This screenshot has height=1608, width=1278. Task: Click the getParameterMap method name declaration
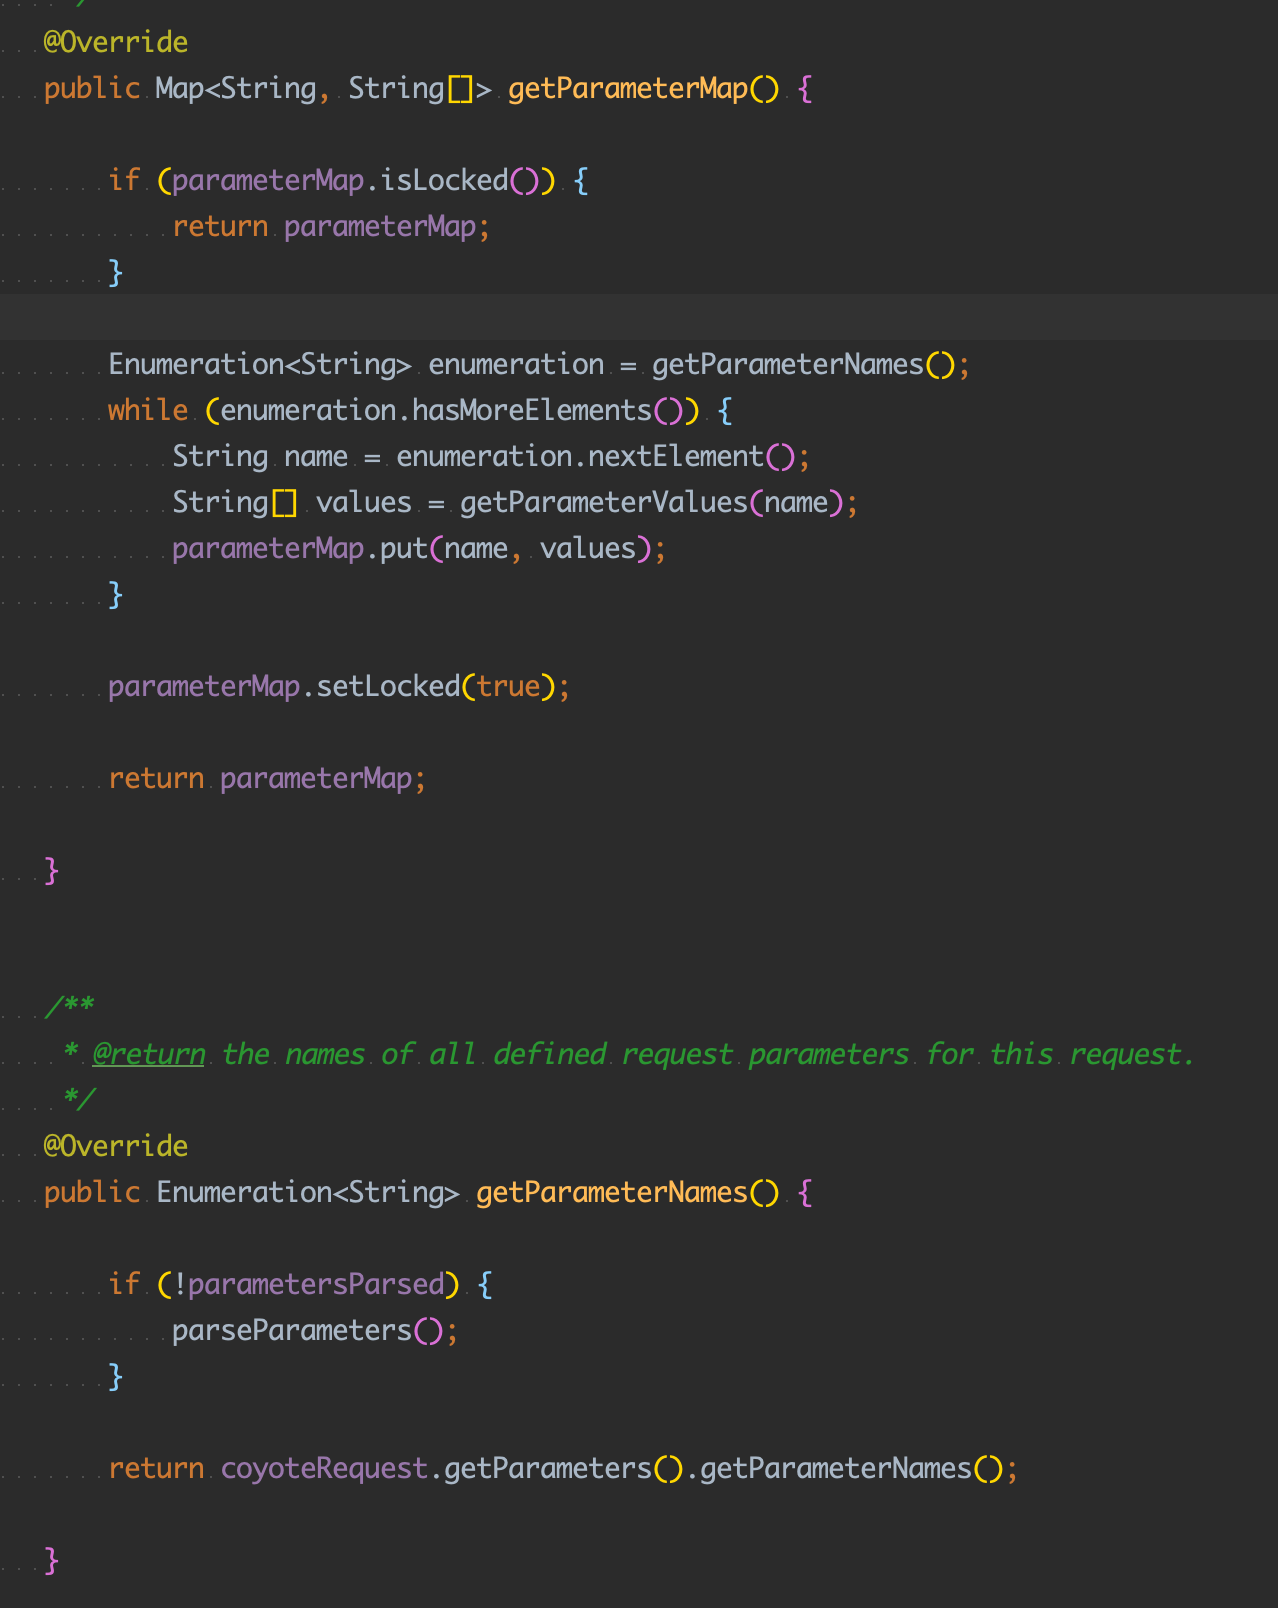click(x=628, y=88)
